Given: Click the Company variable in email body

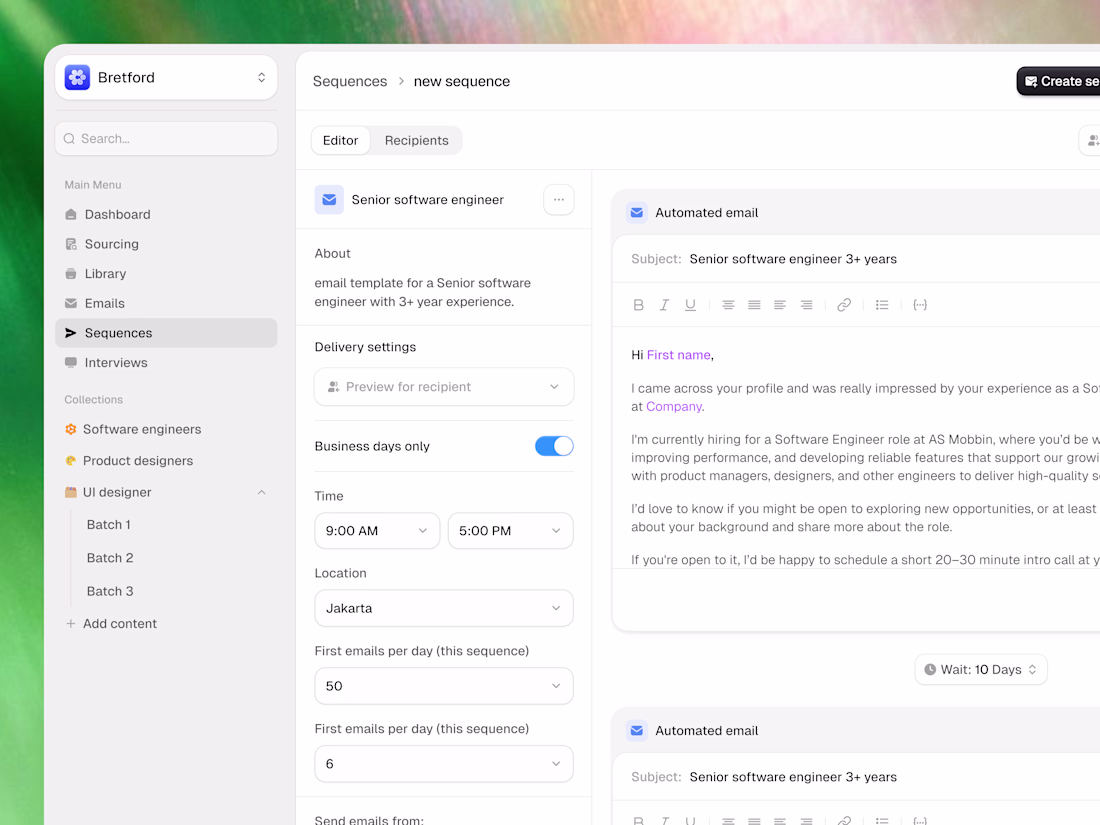Looking at the screenshot, I should click(x=673, y=407).
